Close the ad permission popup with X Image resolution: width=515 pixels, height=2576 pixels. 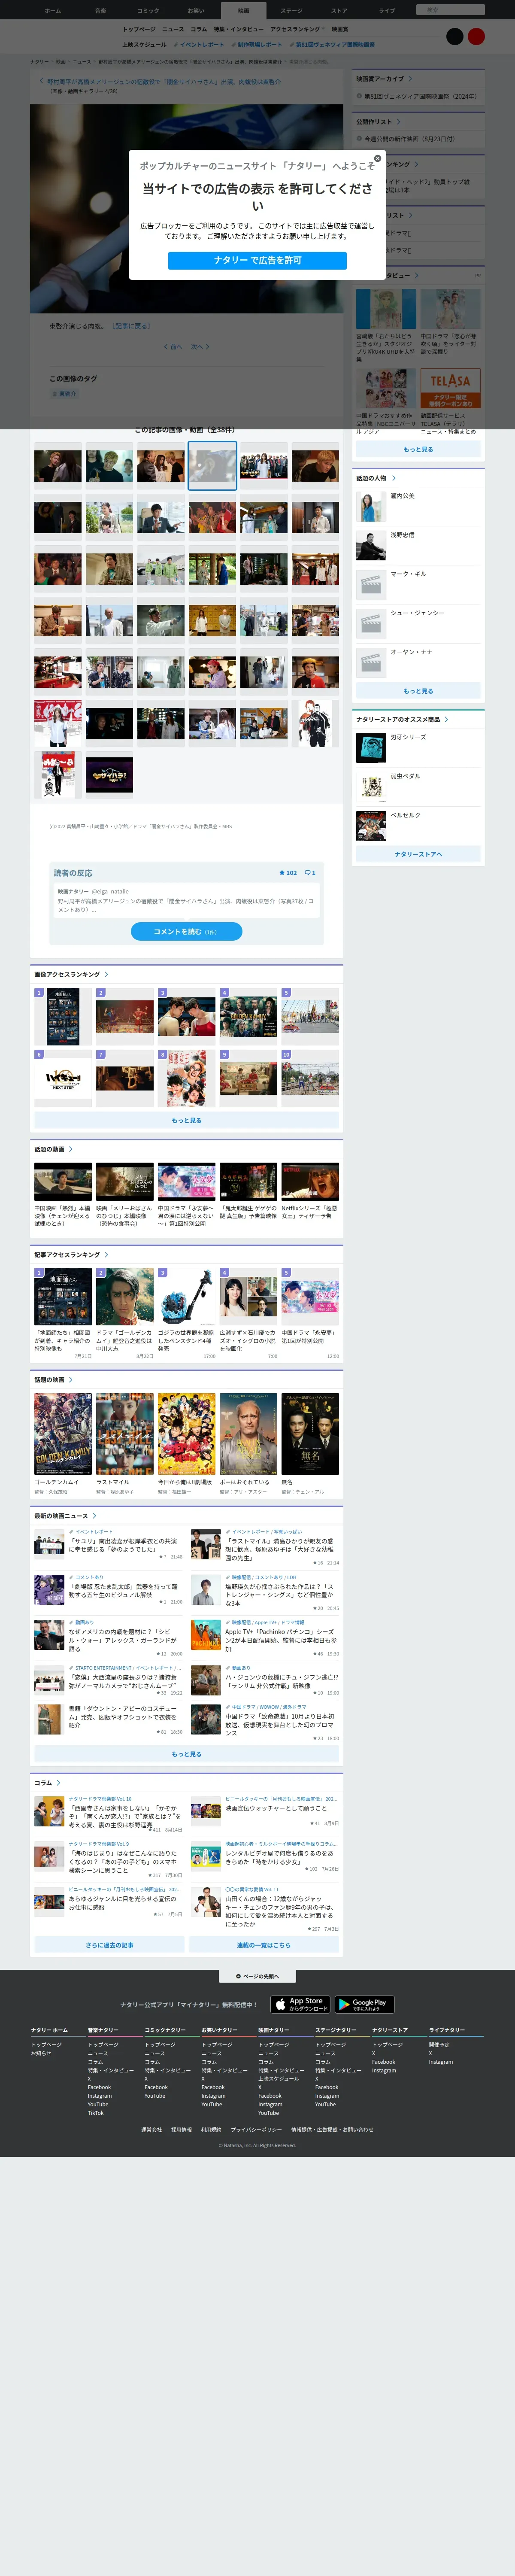click(377, 158)
